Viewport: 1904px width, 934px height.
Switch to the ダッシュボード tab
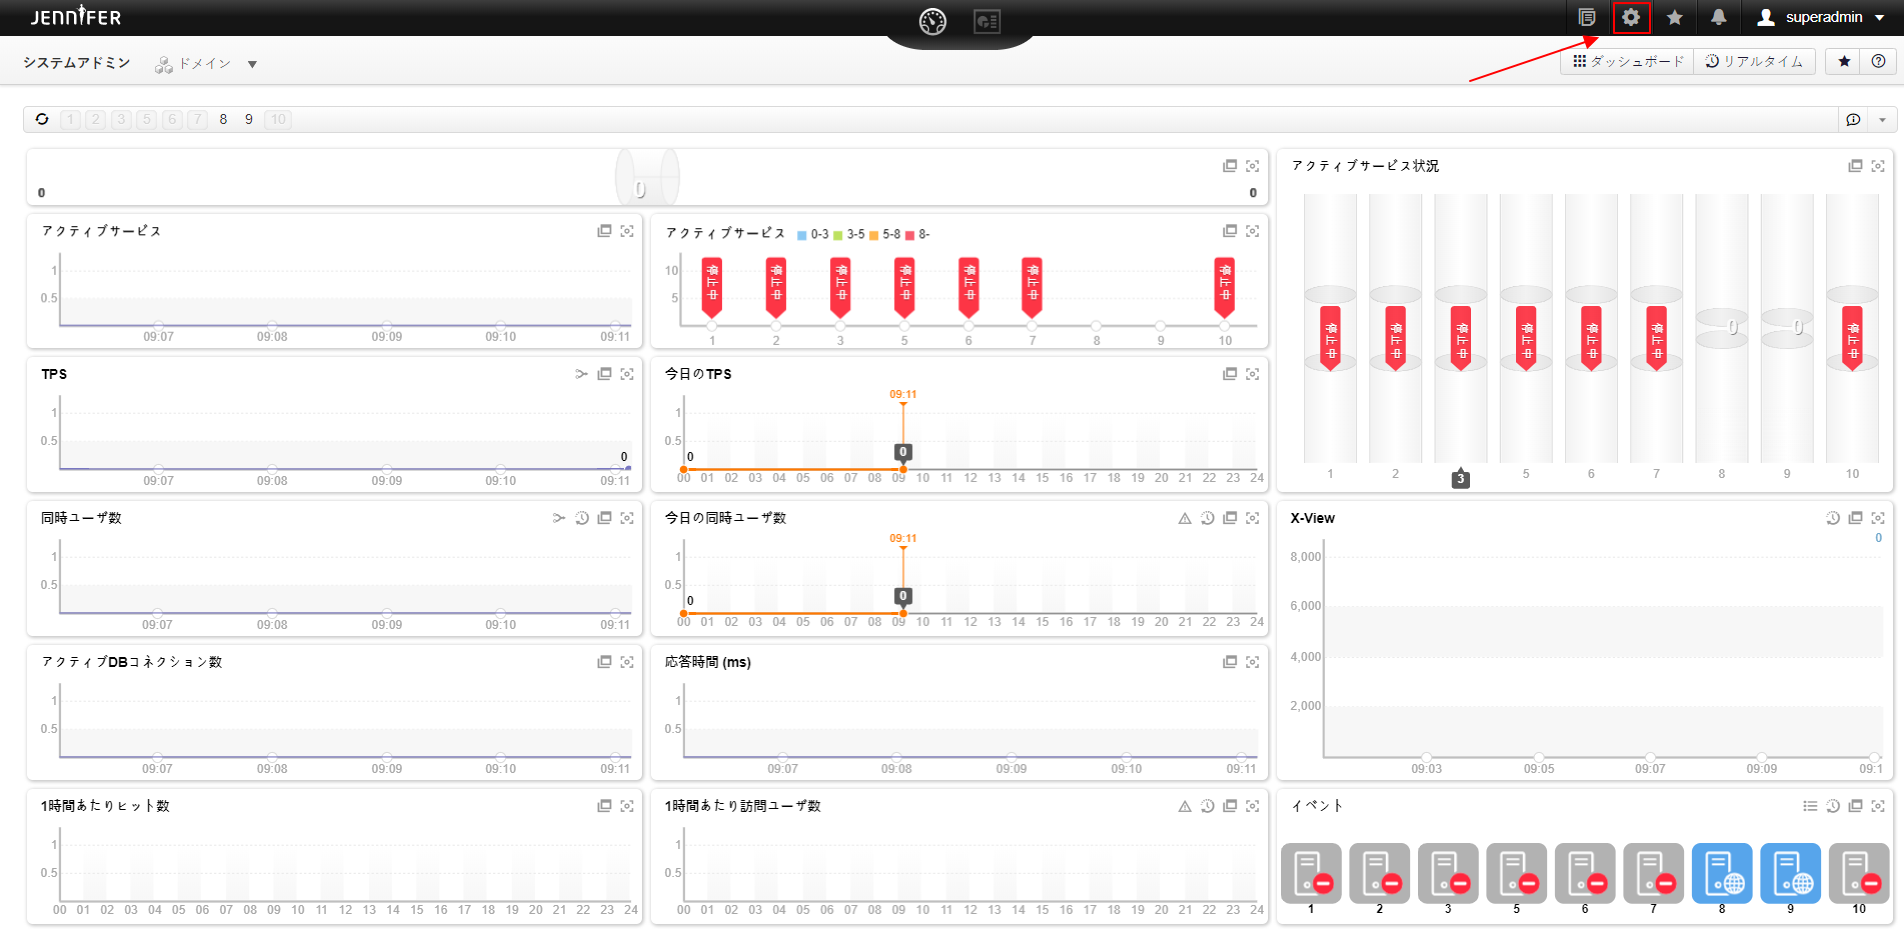click(x=1628, y=61)
